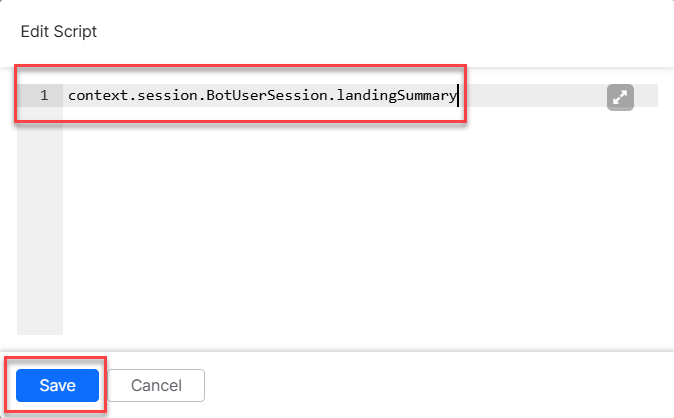Cancel editing the script
674x418 pixels.
coord(156,385)
